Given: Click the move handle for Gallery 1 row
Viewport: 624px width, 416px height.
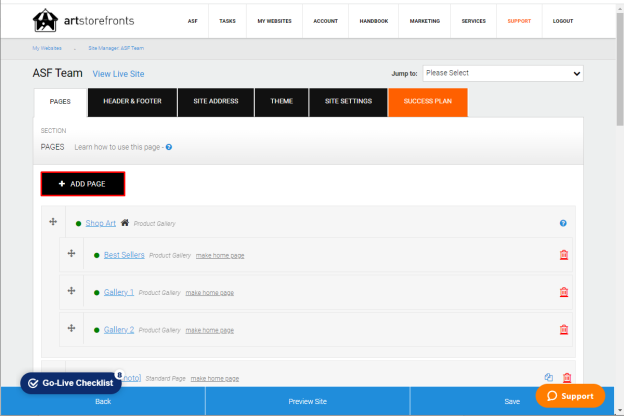Looking at the screenshot, I should (71, 291).
